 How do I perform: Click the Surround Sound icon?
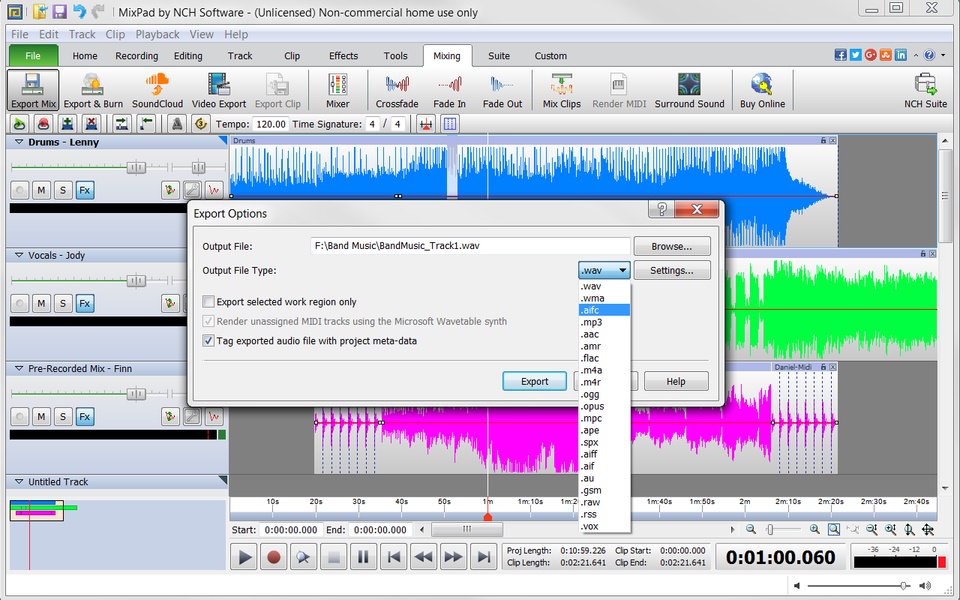tap(689, 89)
